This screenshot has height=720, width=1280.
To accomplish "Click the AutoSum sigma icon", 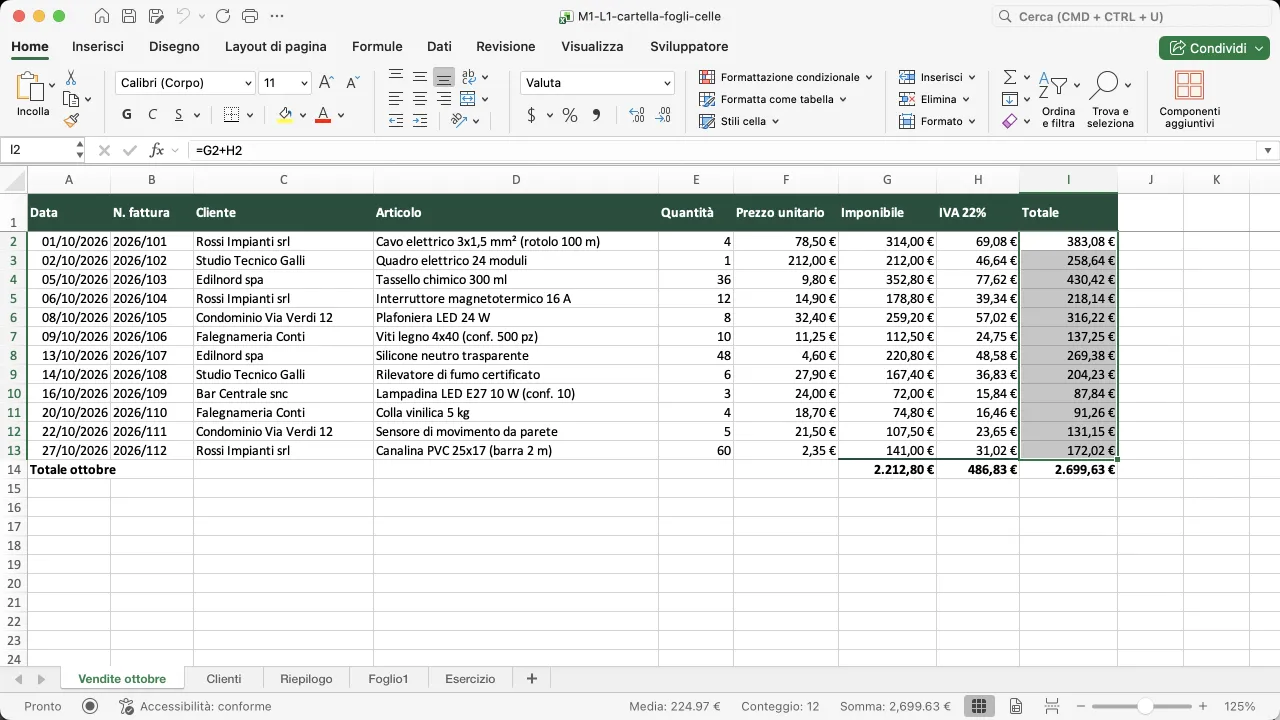I will tap(1010, 77).
